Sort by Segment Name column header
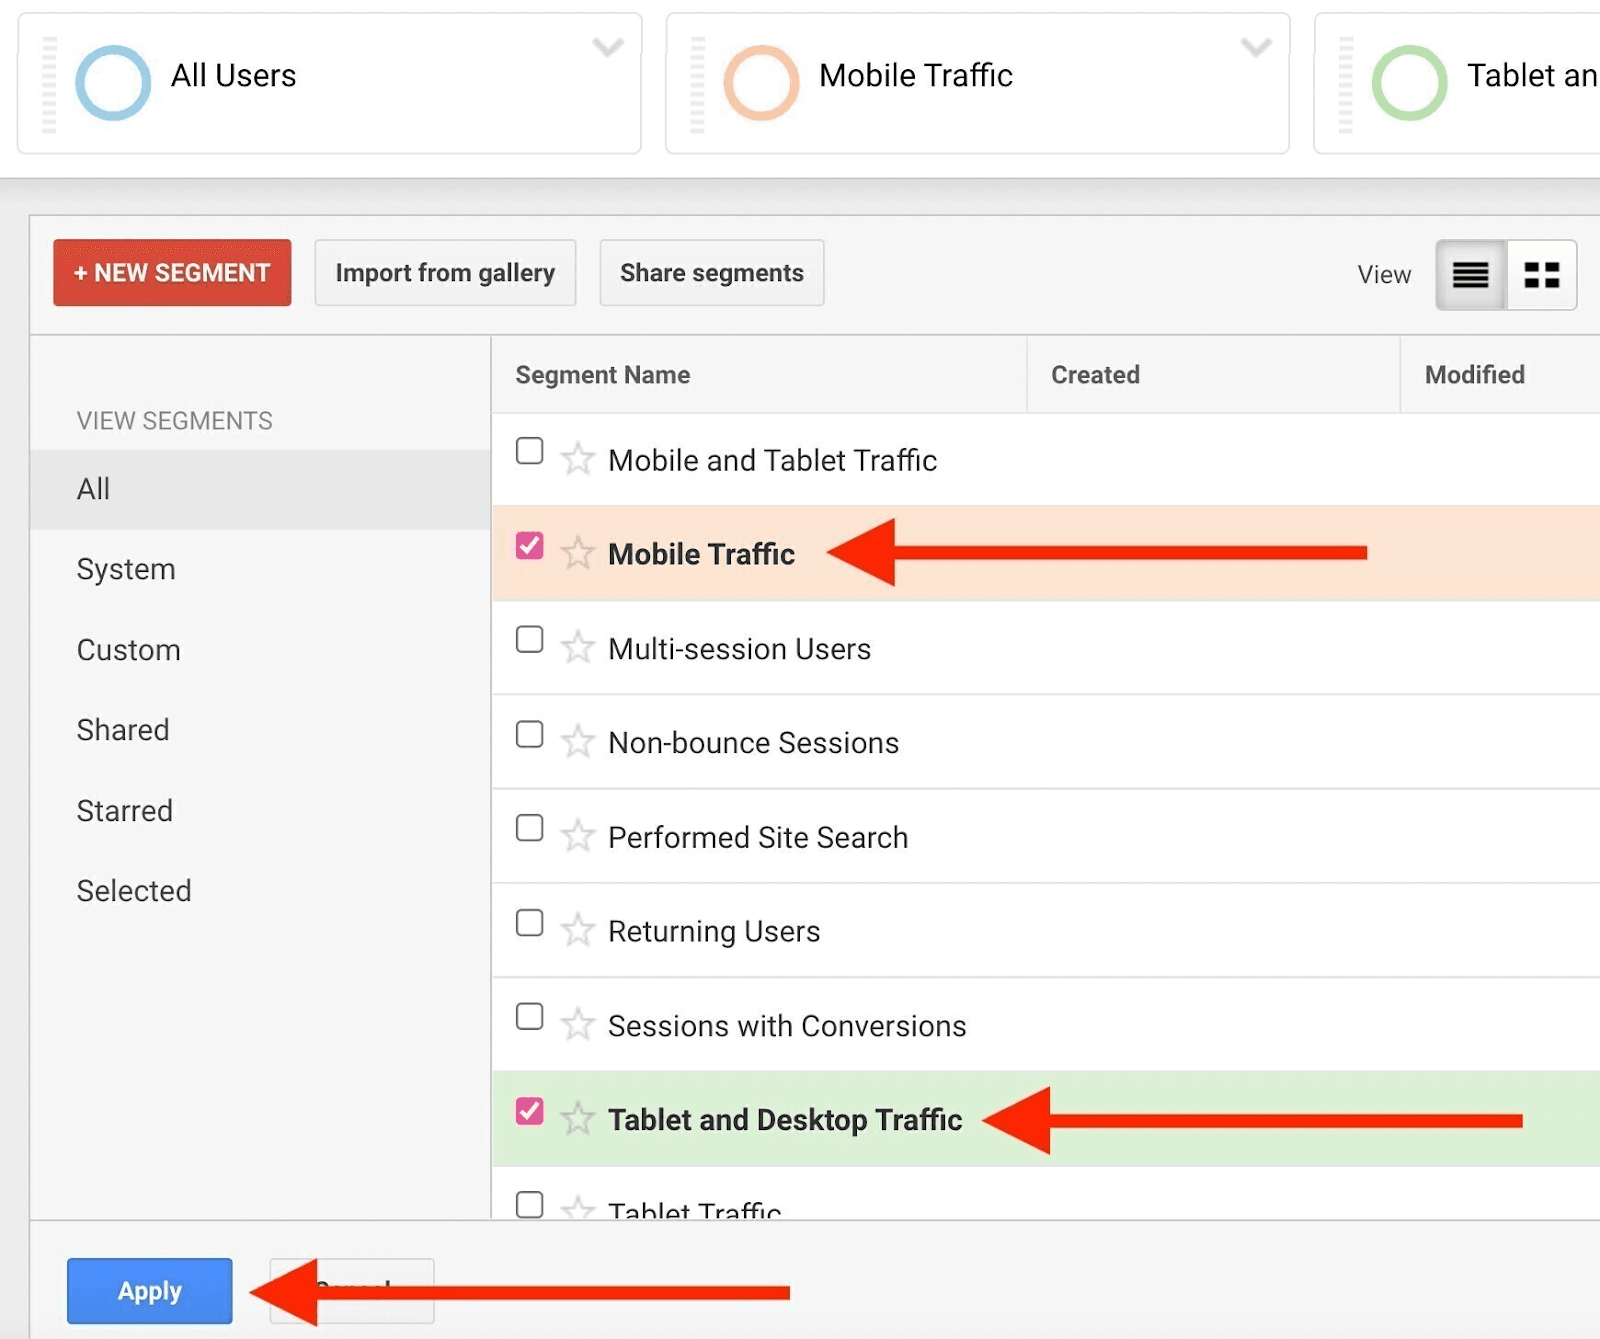This screenshot has height=1339, width=1600. (602, 375)
